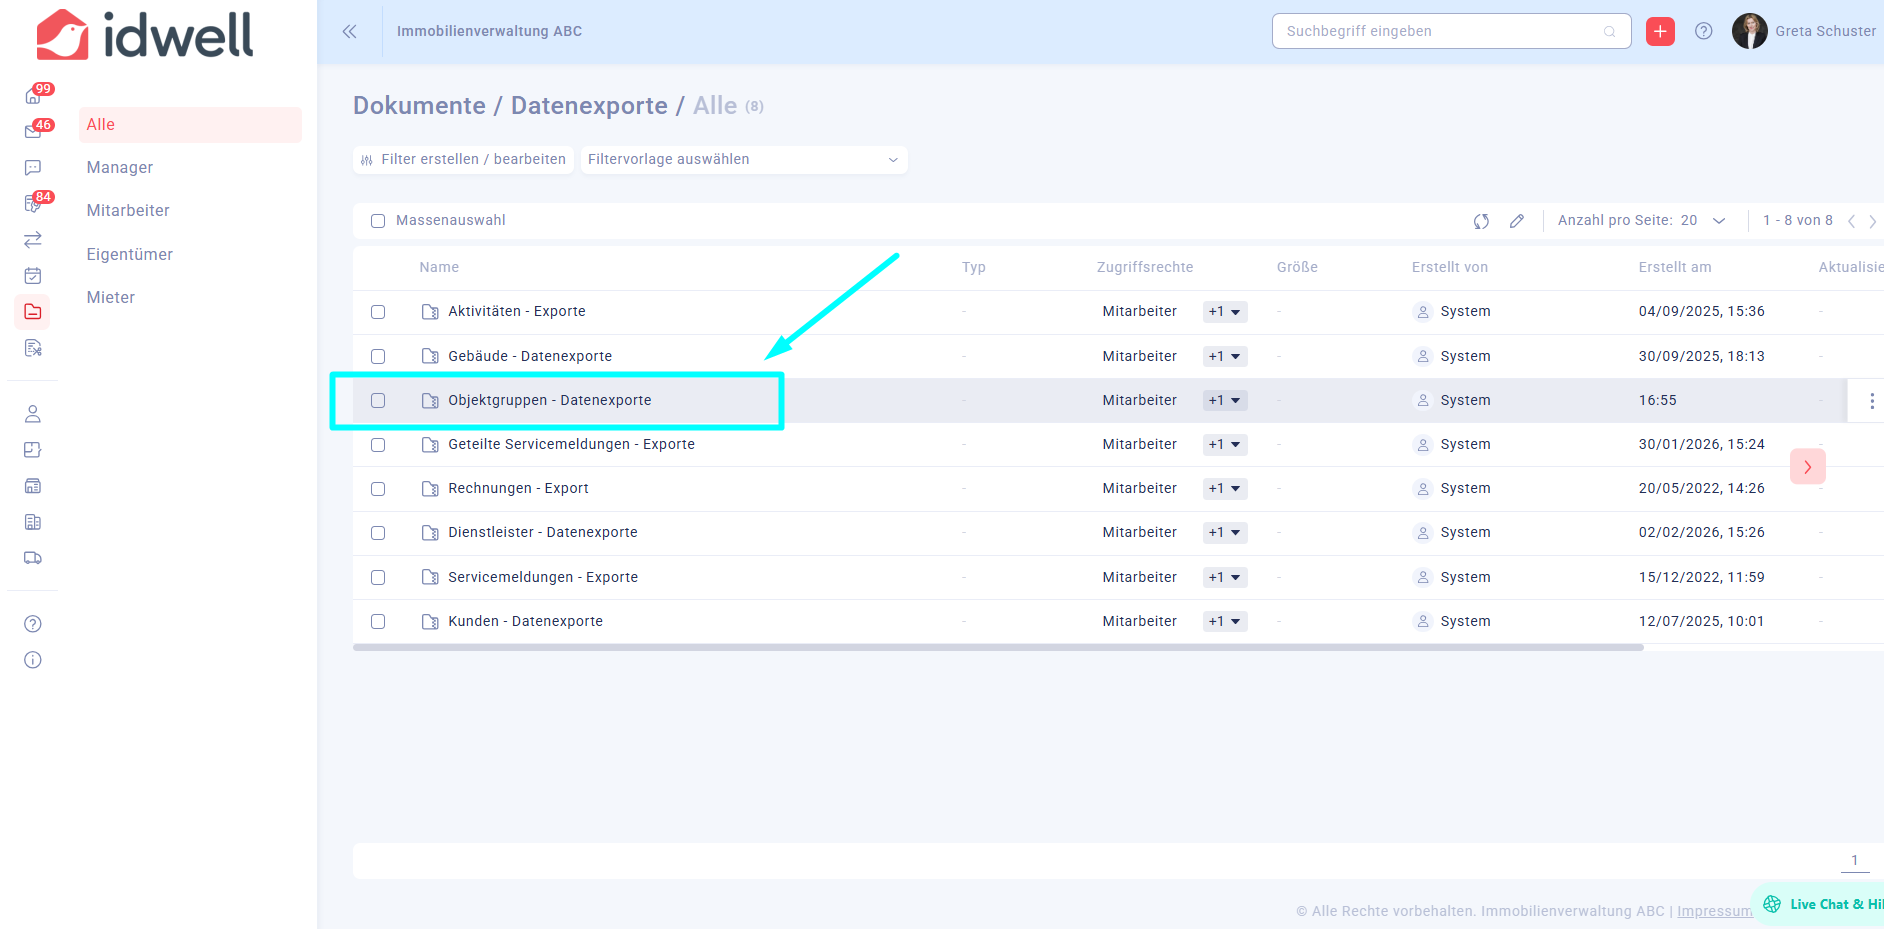Viewport: 1884px width, 929px height.
Task: Click the refresh list icon
Action: 1481,221
